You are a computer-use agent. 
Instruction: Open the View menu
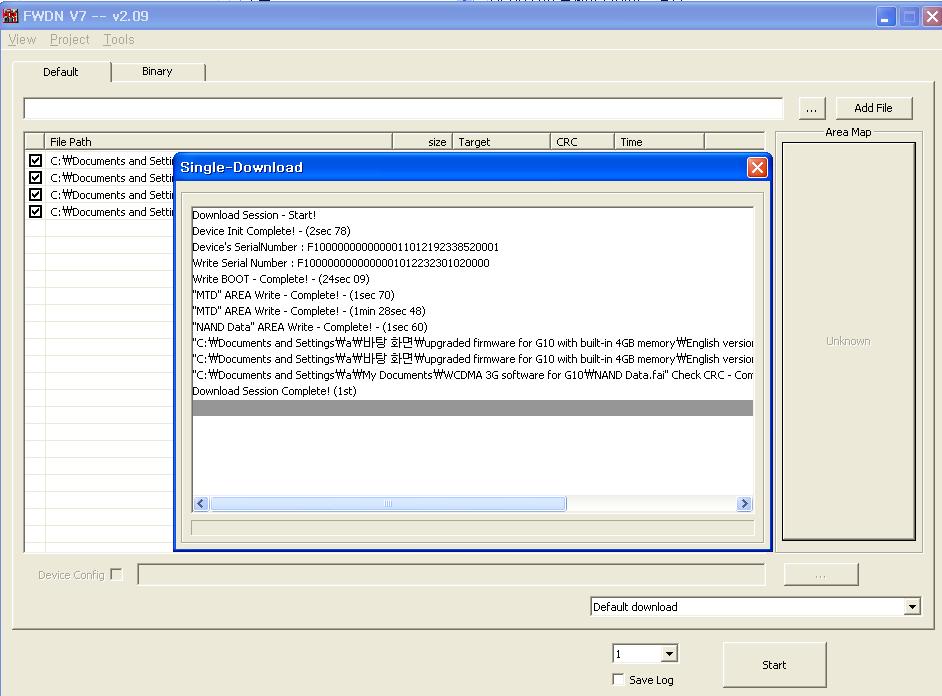coord(22,40)
